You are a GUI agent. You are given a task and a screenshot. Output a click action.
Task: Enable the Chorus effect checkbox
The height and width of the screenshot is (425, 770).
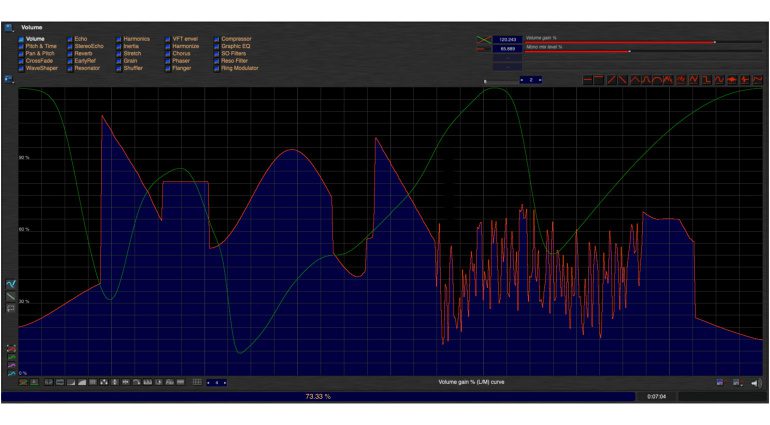point(167,54)
